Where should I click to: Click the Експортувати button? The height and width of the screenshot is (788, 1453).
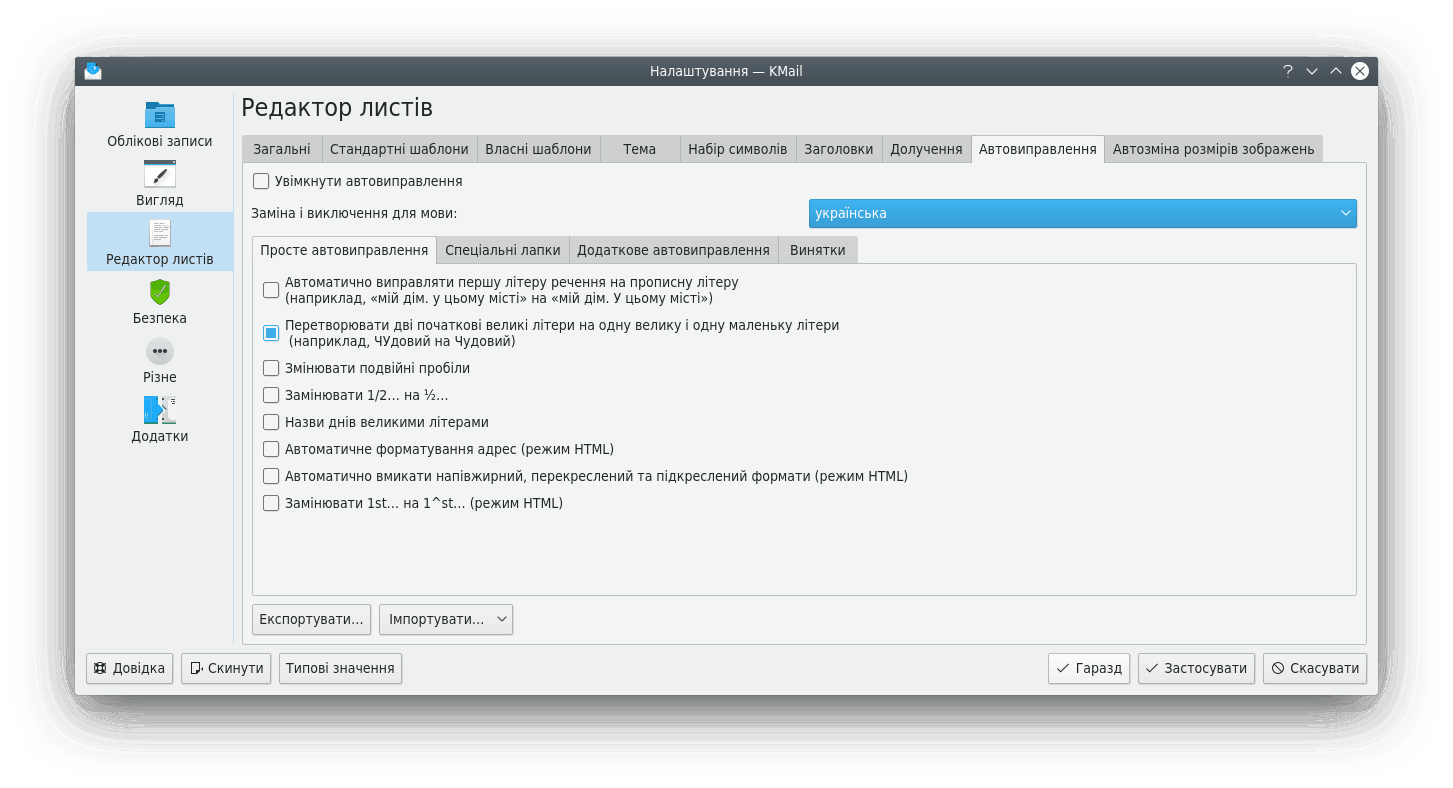coord(311,620)
